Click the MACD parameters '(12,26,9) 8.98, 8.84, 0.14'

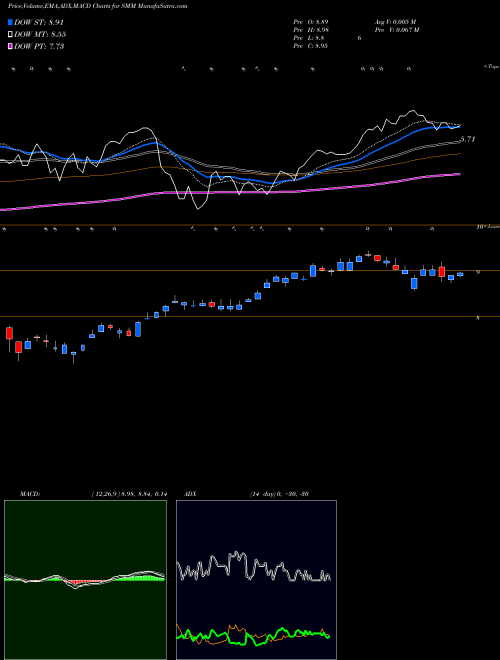pyautogui.click(x=129, y=494)
